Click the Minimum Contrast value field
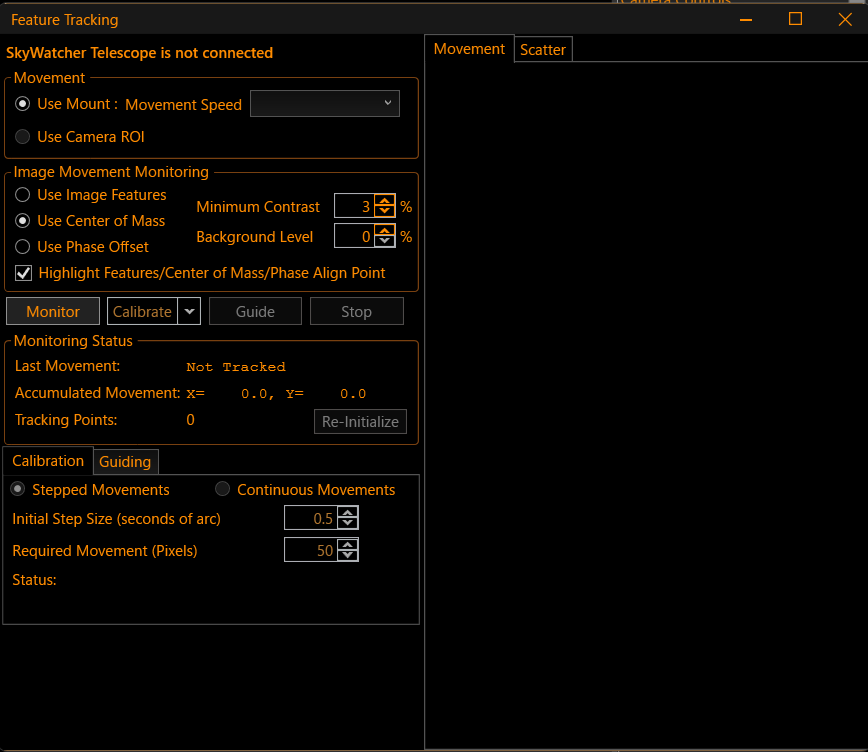 click(x=354, y=207)
